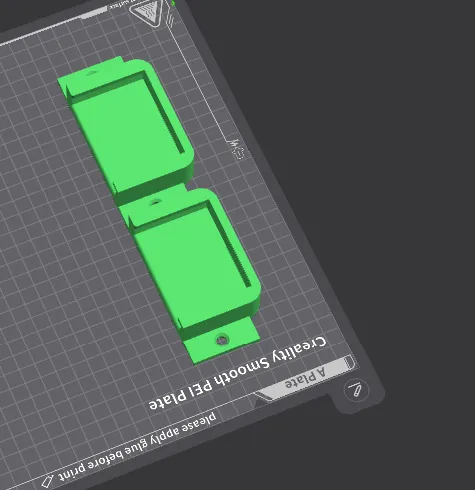
Task: Click the hot surface warning triangle icon
Action: click(147, 11)
